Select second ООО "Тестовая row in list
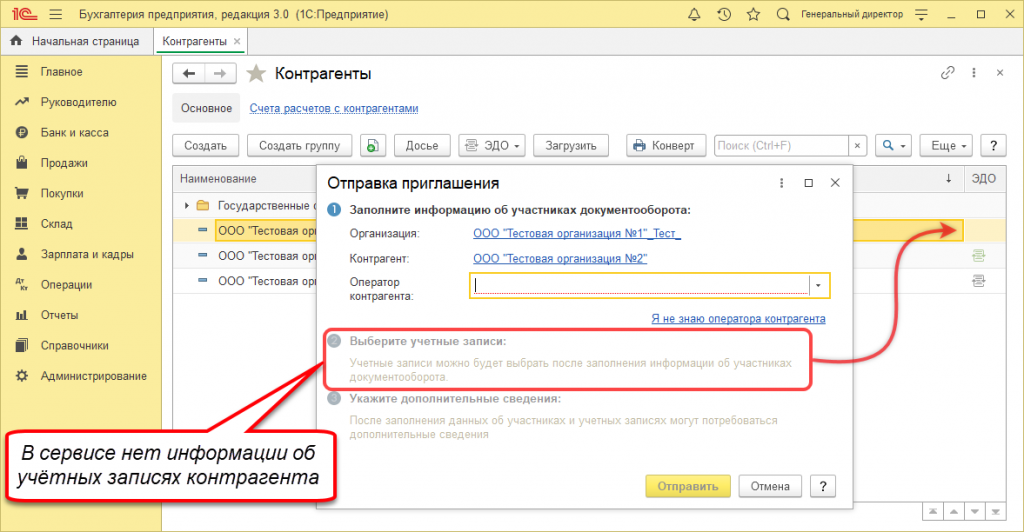1024x532 pixels. pyautogui.click(x=268, y=256)
